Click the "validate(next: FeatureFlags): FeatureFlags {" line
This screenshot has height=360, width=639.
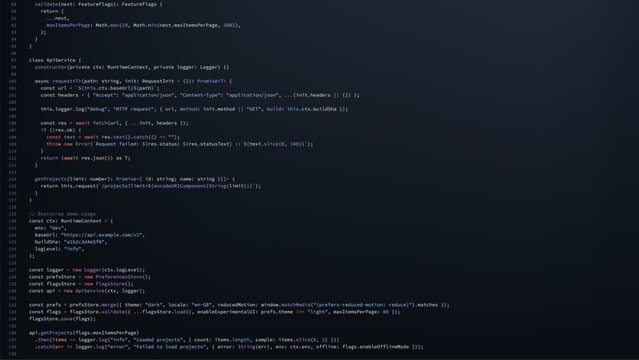click(98, 4)
